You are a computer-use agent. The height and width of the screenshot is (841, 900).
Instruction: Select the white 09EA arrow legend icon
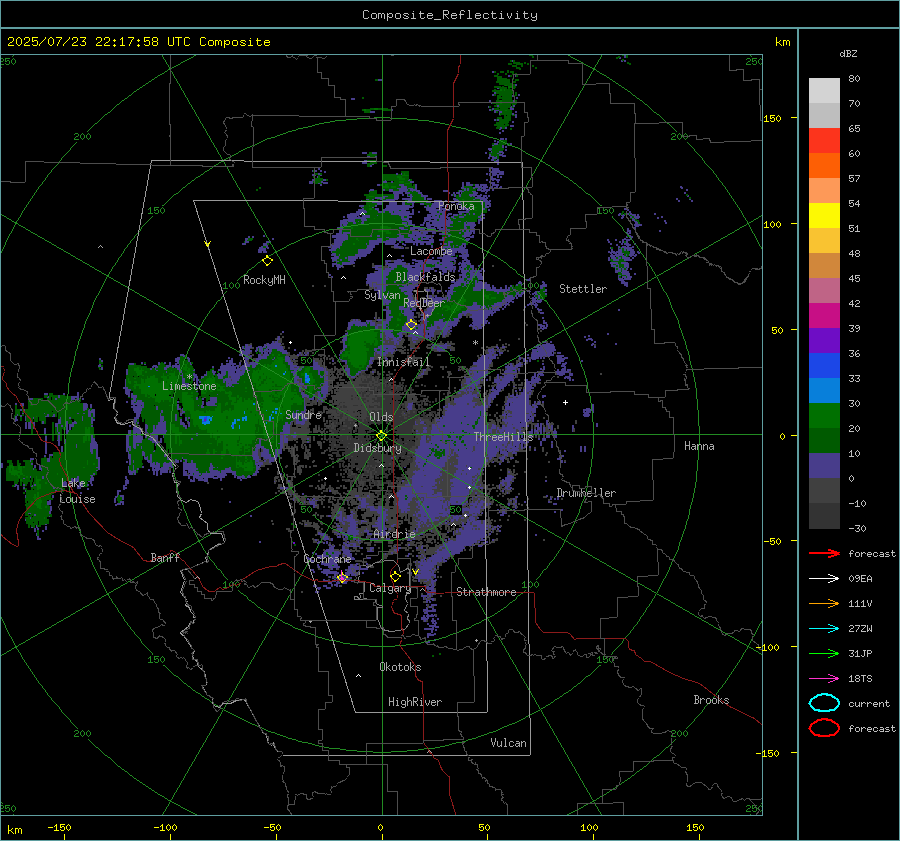pos(824,578)
